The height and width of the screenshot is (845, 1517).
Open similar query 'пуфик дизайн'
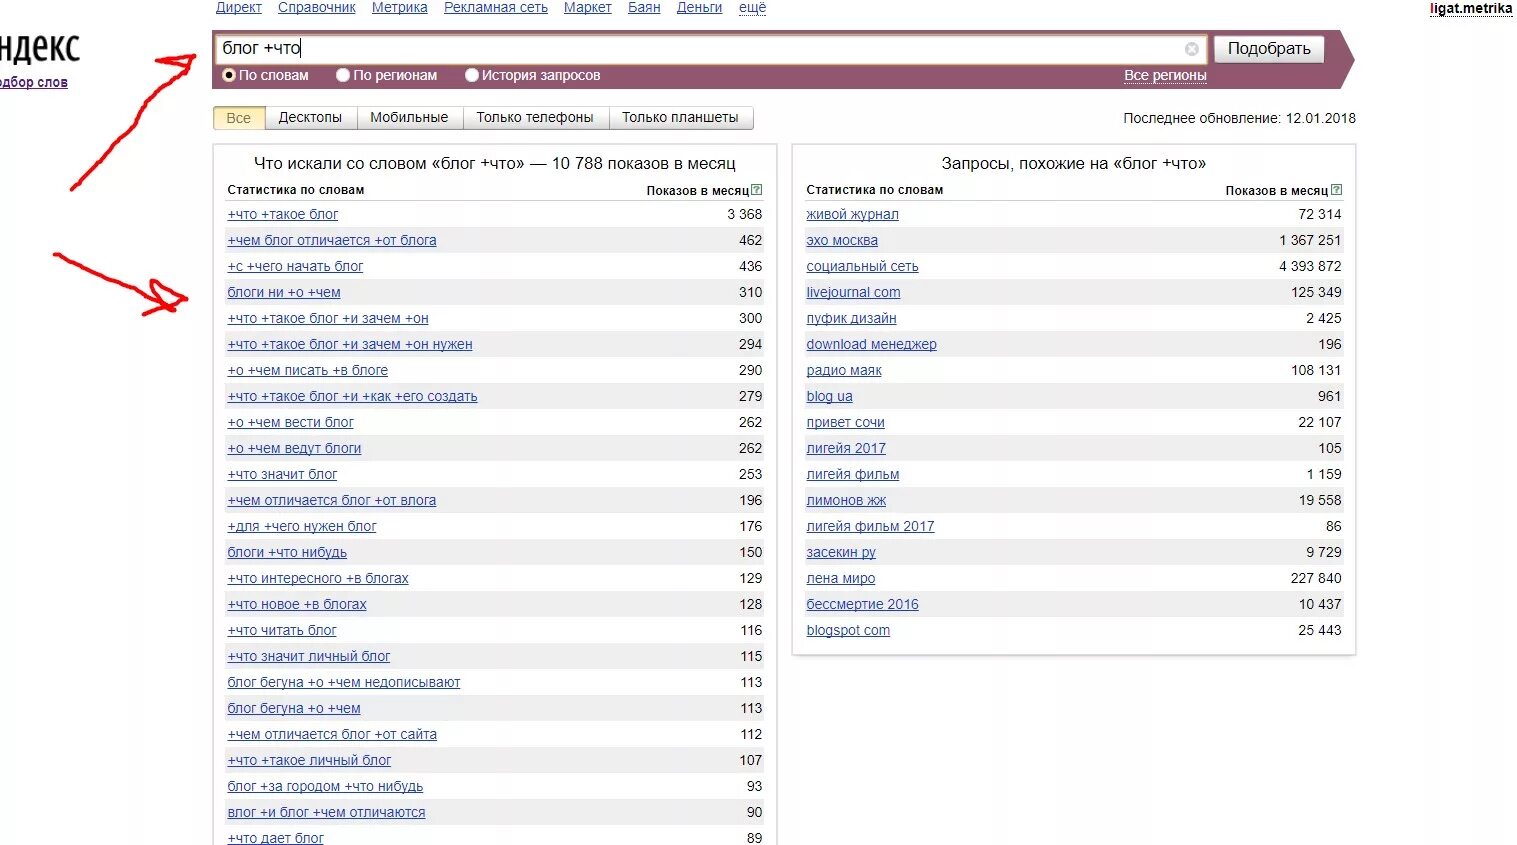coord(851,318)
